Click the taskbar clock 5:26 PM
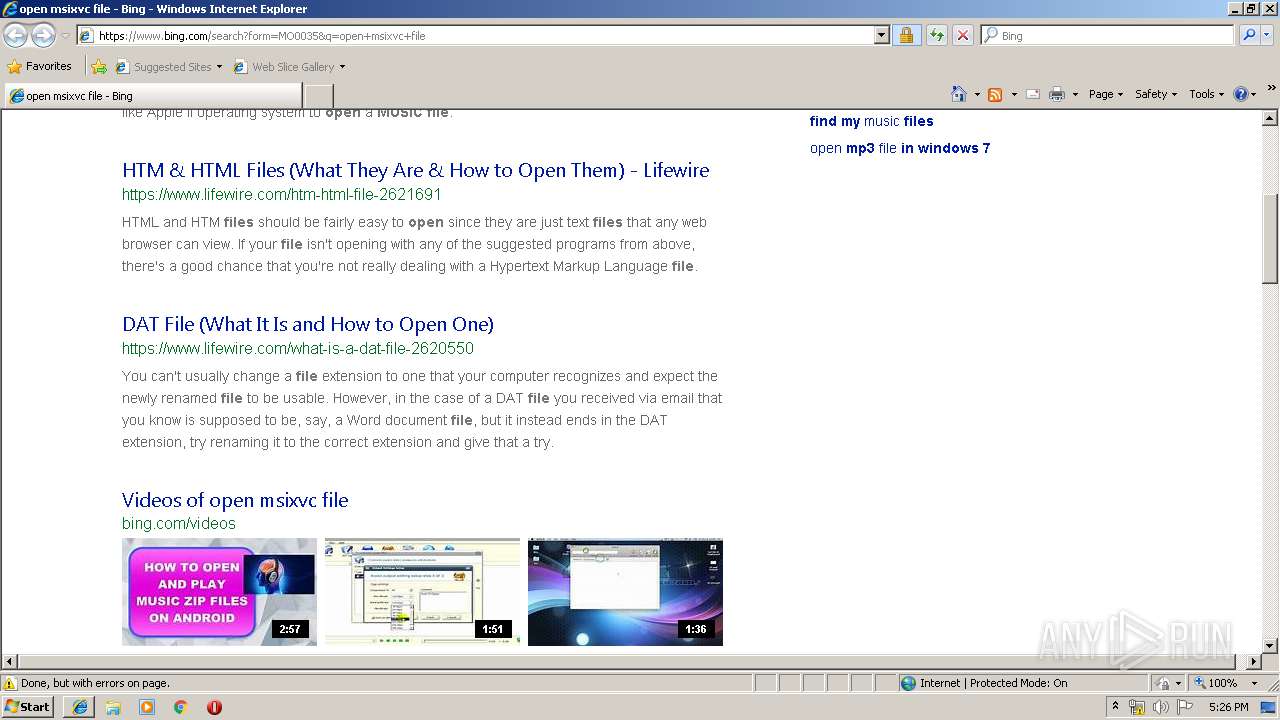The width and height of the screenshot is (1280, 720). tap(1228, 707)
